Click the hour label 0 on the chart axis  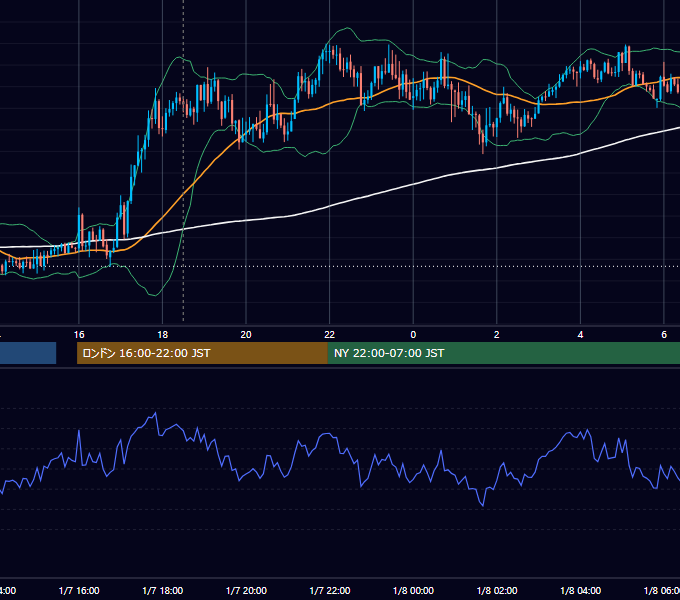tap(413, 335)
